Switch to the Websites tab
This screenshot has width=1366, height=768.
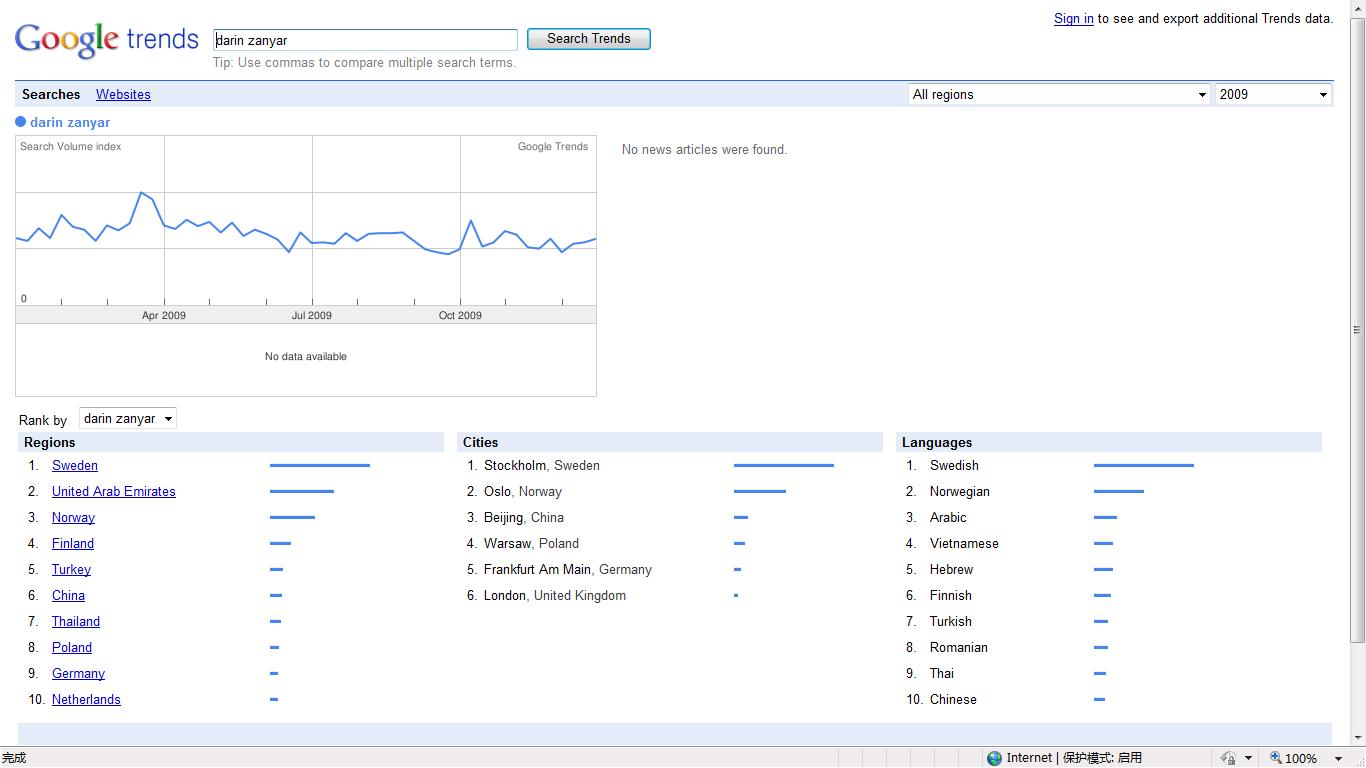point(123,94)
